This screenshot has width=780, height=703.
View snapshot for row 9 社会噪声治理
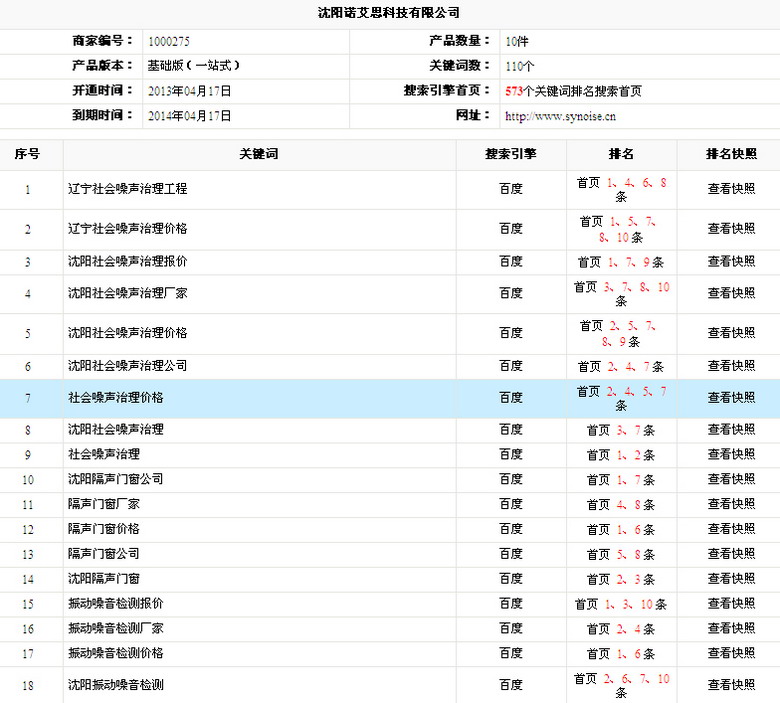[x=731, y=454]
